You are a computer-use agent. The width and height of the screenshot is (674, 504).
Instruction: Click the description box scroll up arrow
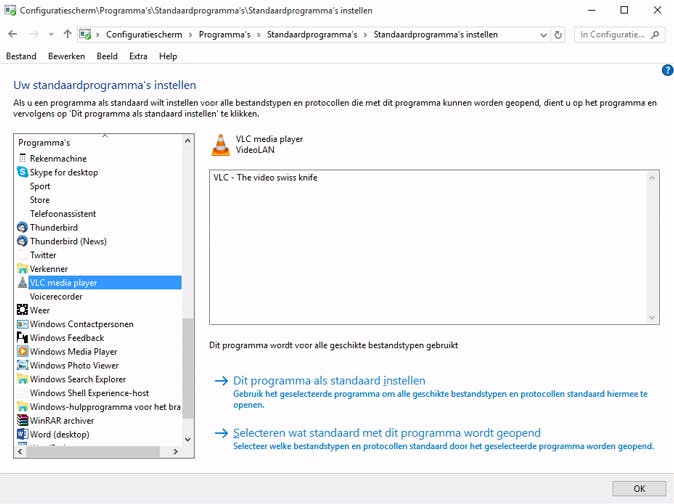652,177
